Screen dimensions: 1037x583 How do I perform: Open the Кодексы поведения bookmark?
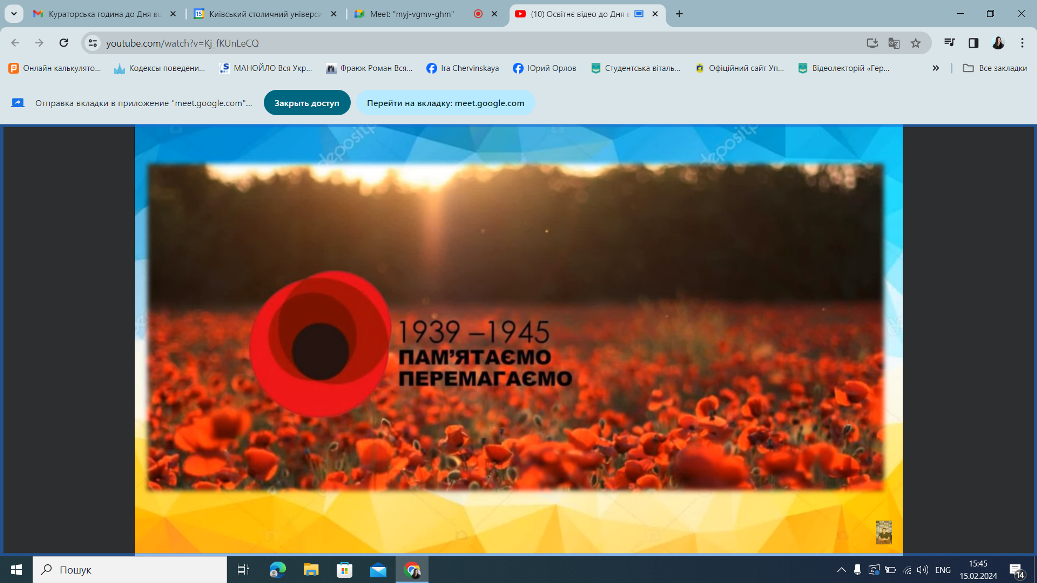[x=159, y=68]
